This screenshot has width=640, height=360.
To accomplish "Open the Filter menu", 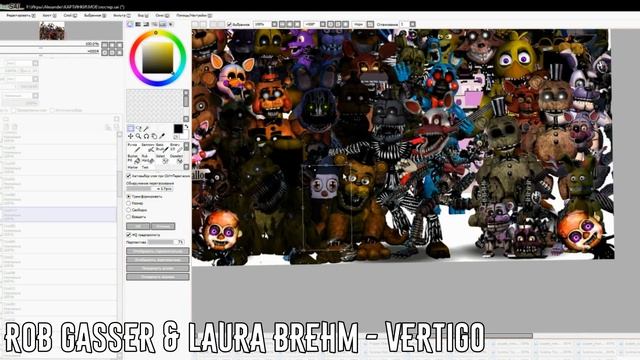I will [122, 16].
